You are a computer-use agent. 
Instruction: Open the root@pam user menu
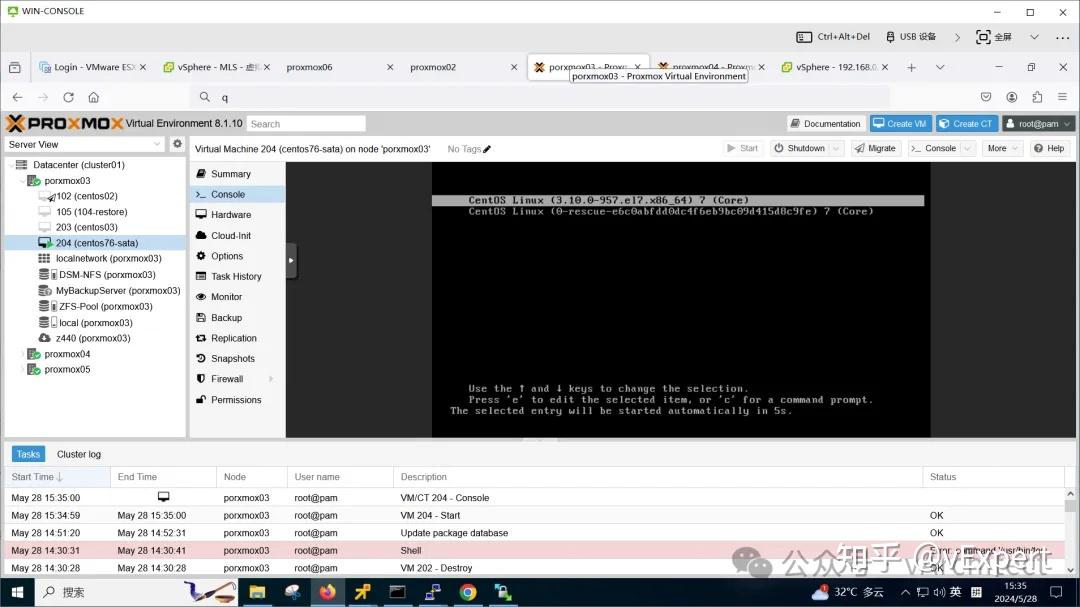(1040, 123)
